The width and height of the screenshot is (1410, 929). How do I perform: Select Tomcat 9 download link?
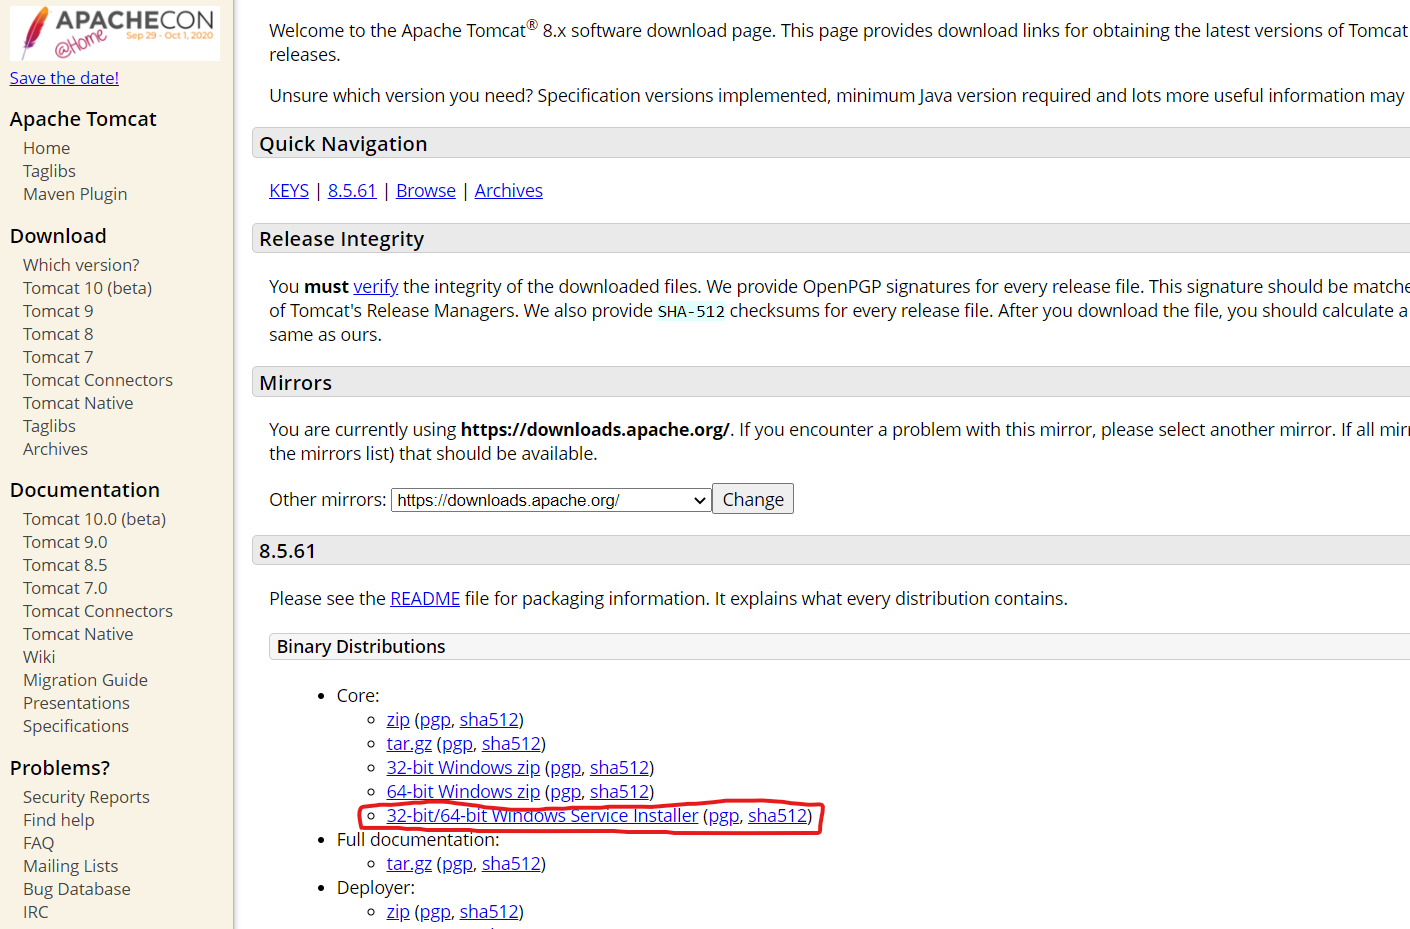58,311
